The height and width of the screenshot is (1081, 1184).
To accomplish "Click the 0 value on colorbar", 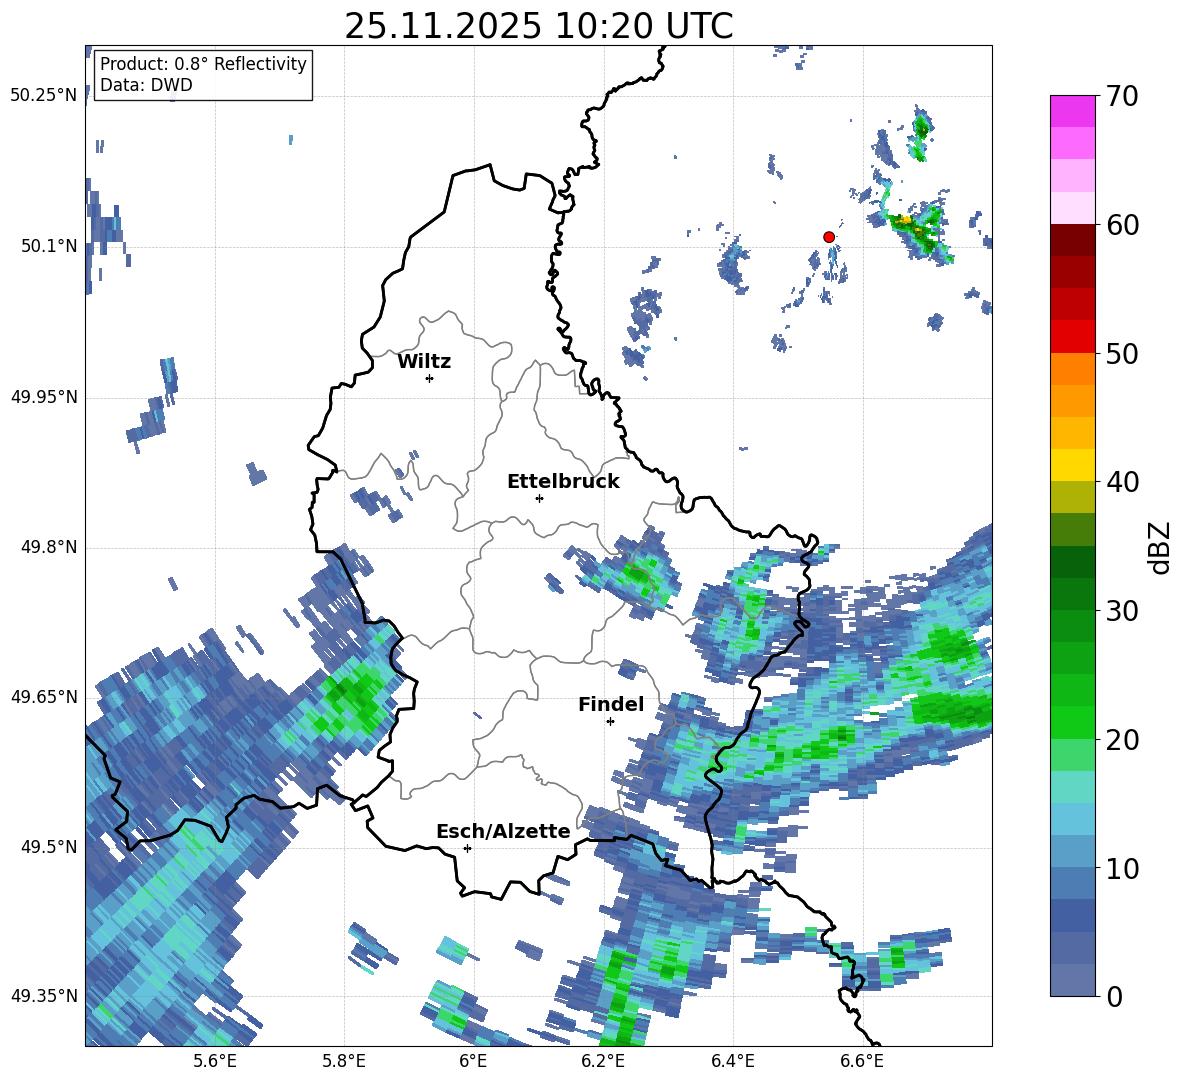I will tap(1114, 996).
